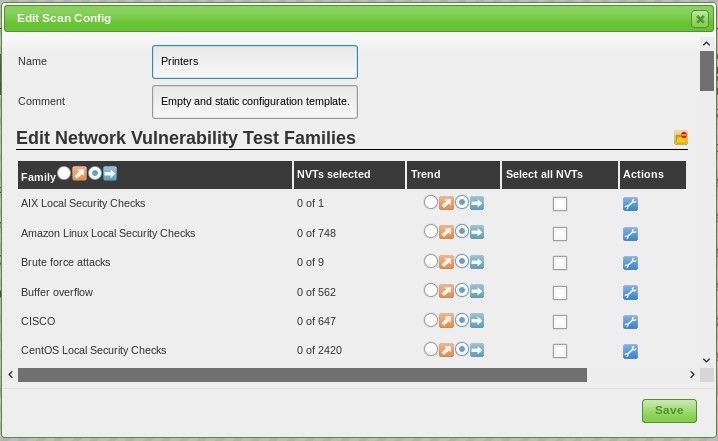The image size is (718, 441).
Task: Choose the dynamic trend radio for Amazon Linux
Action: coord(430,231)
